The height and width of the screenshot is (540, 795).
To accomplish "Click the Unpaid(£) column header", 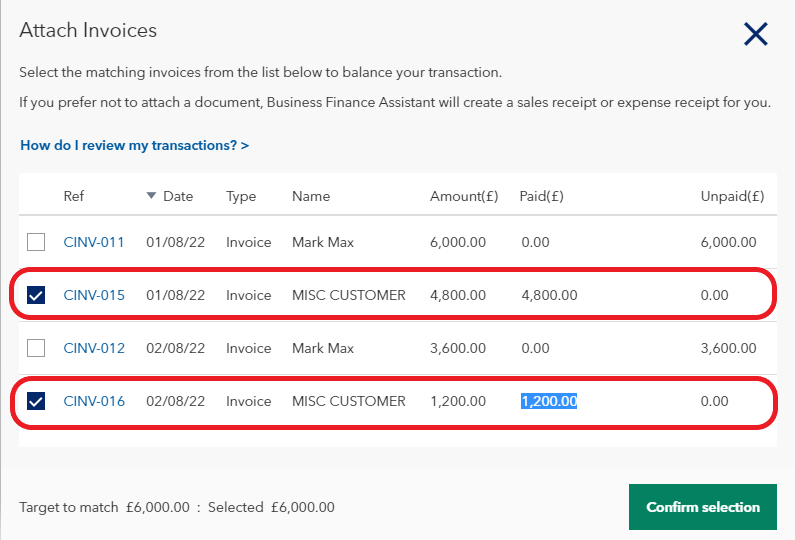I will 732,196.
